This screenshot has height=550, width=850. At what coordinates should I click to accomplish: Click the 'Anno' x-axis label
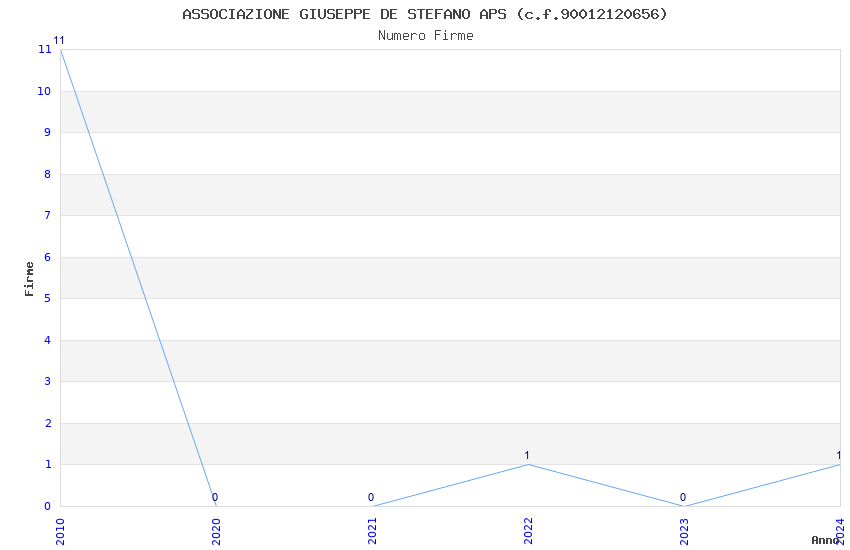pos(825,540)
